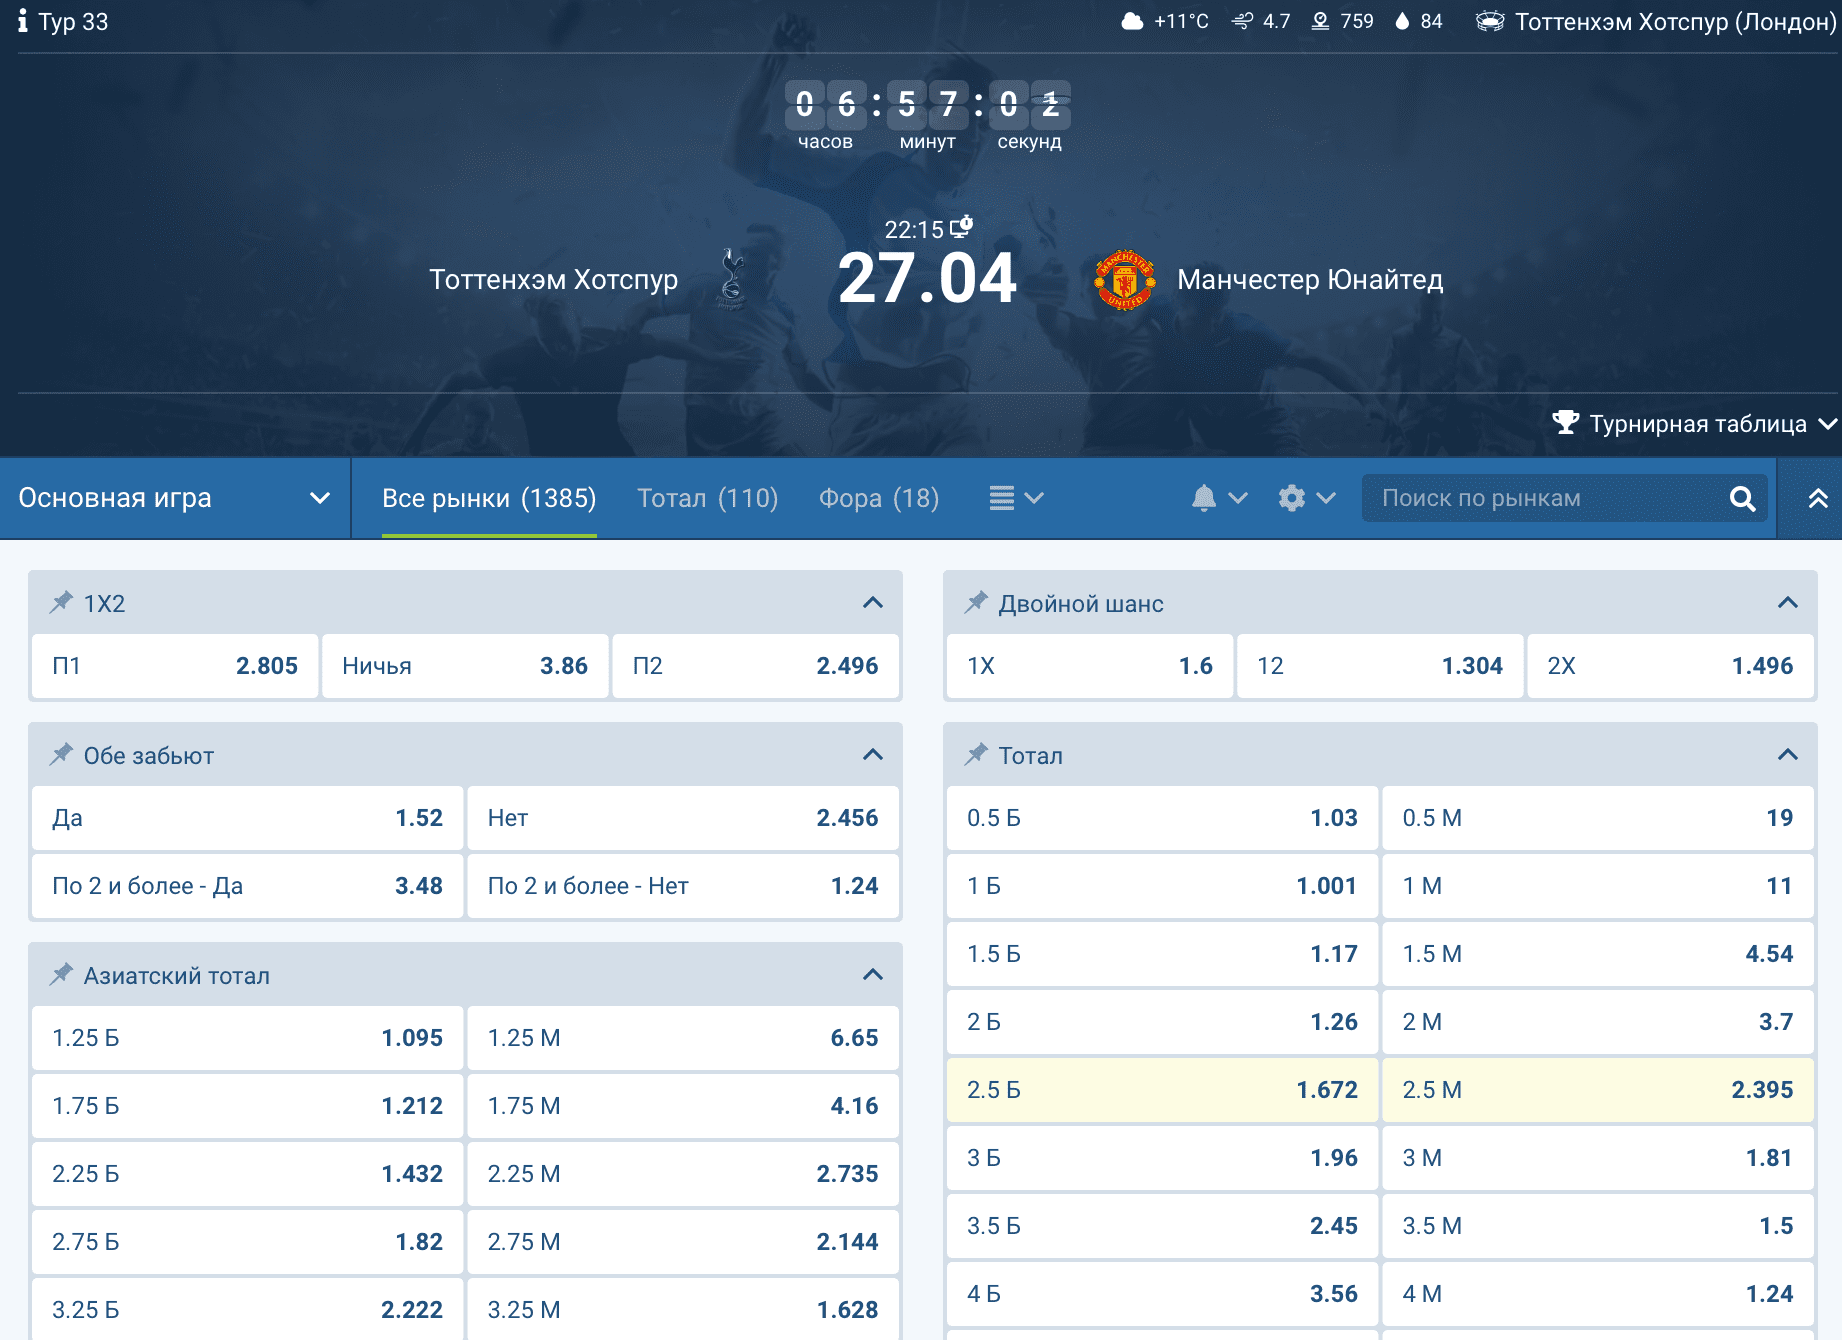Select Asian total 1.75 Б at 1.212
Viewport: 1842px width, 1340px height.
[247, 1106]
